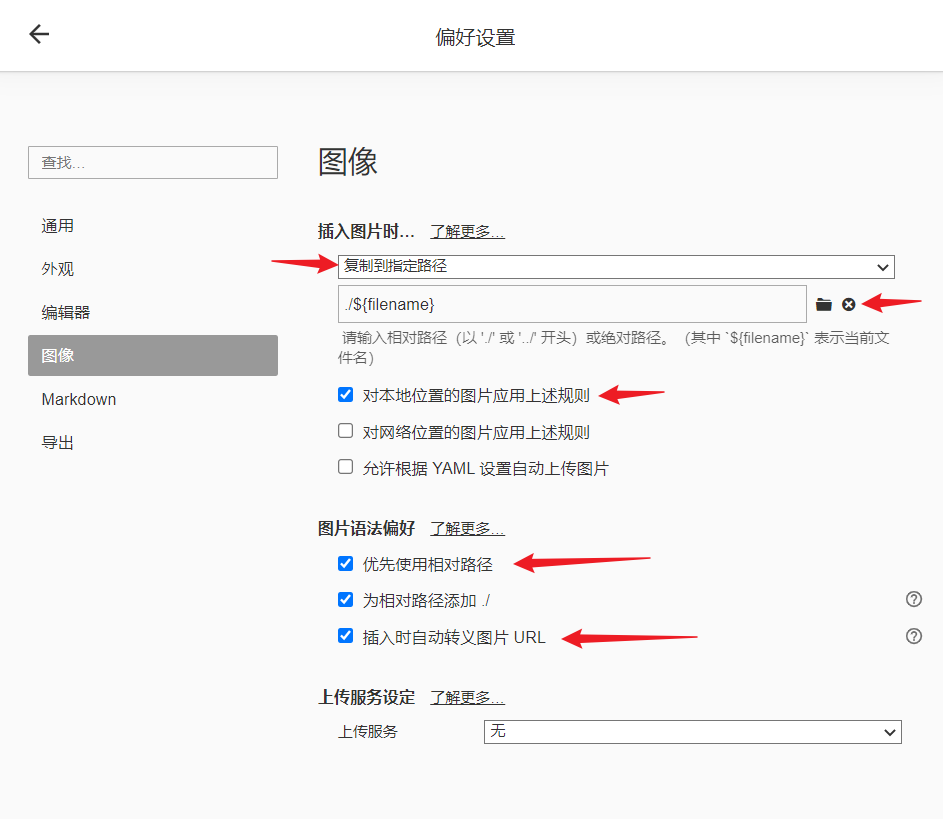Enable 允许根据 YAML 设置自动上传图片 checkbox

(x=346, y=467)
